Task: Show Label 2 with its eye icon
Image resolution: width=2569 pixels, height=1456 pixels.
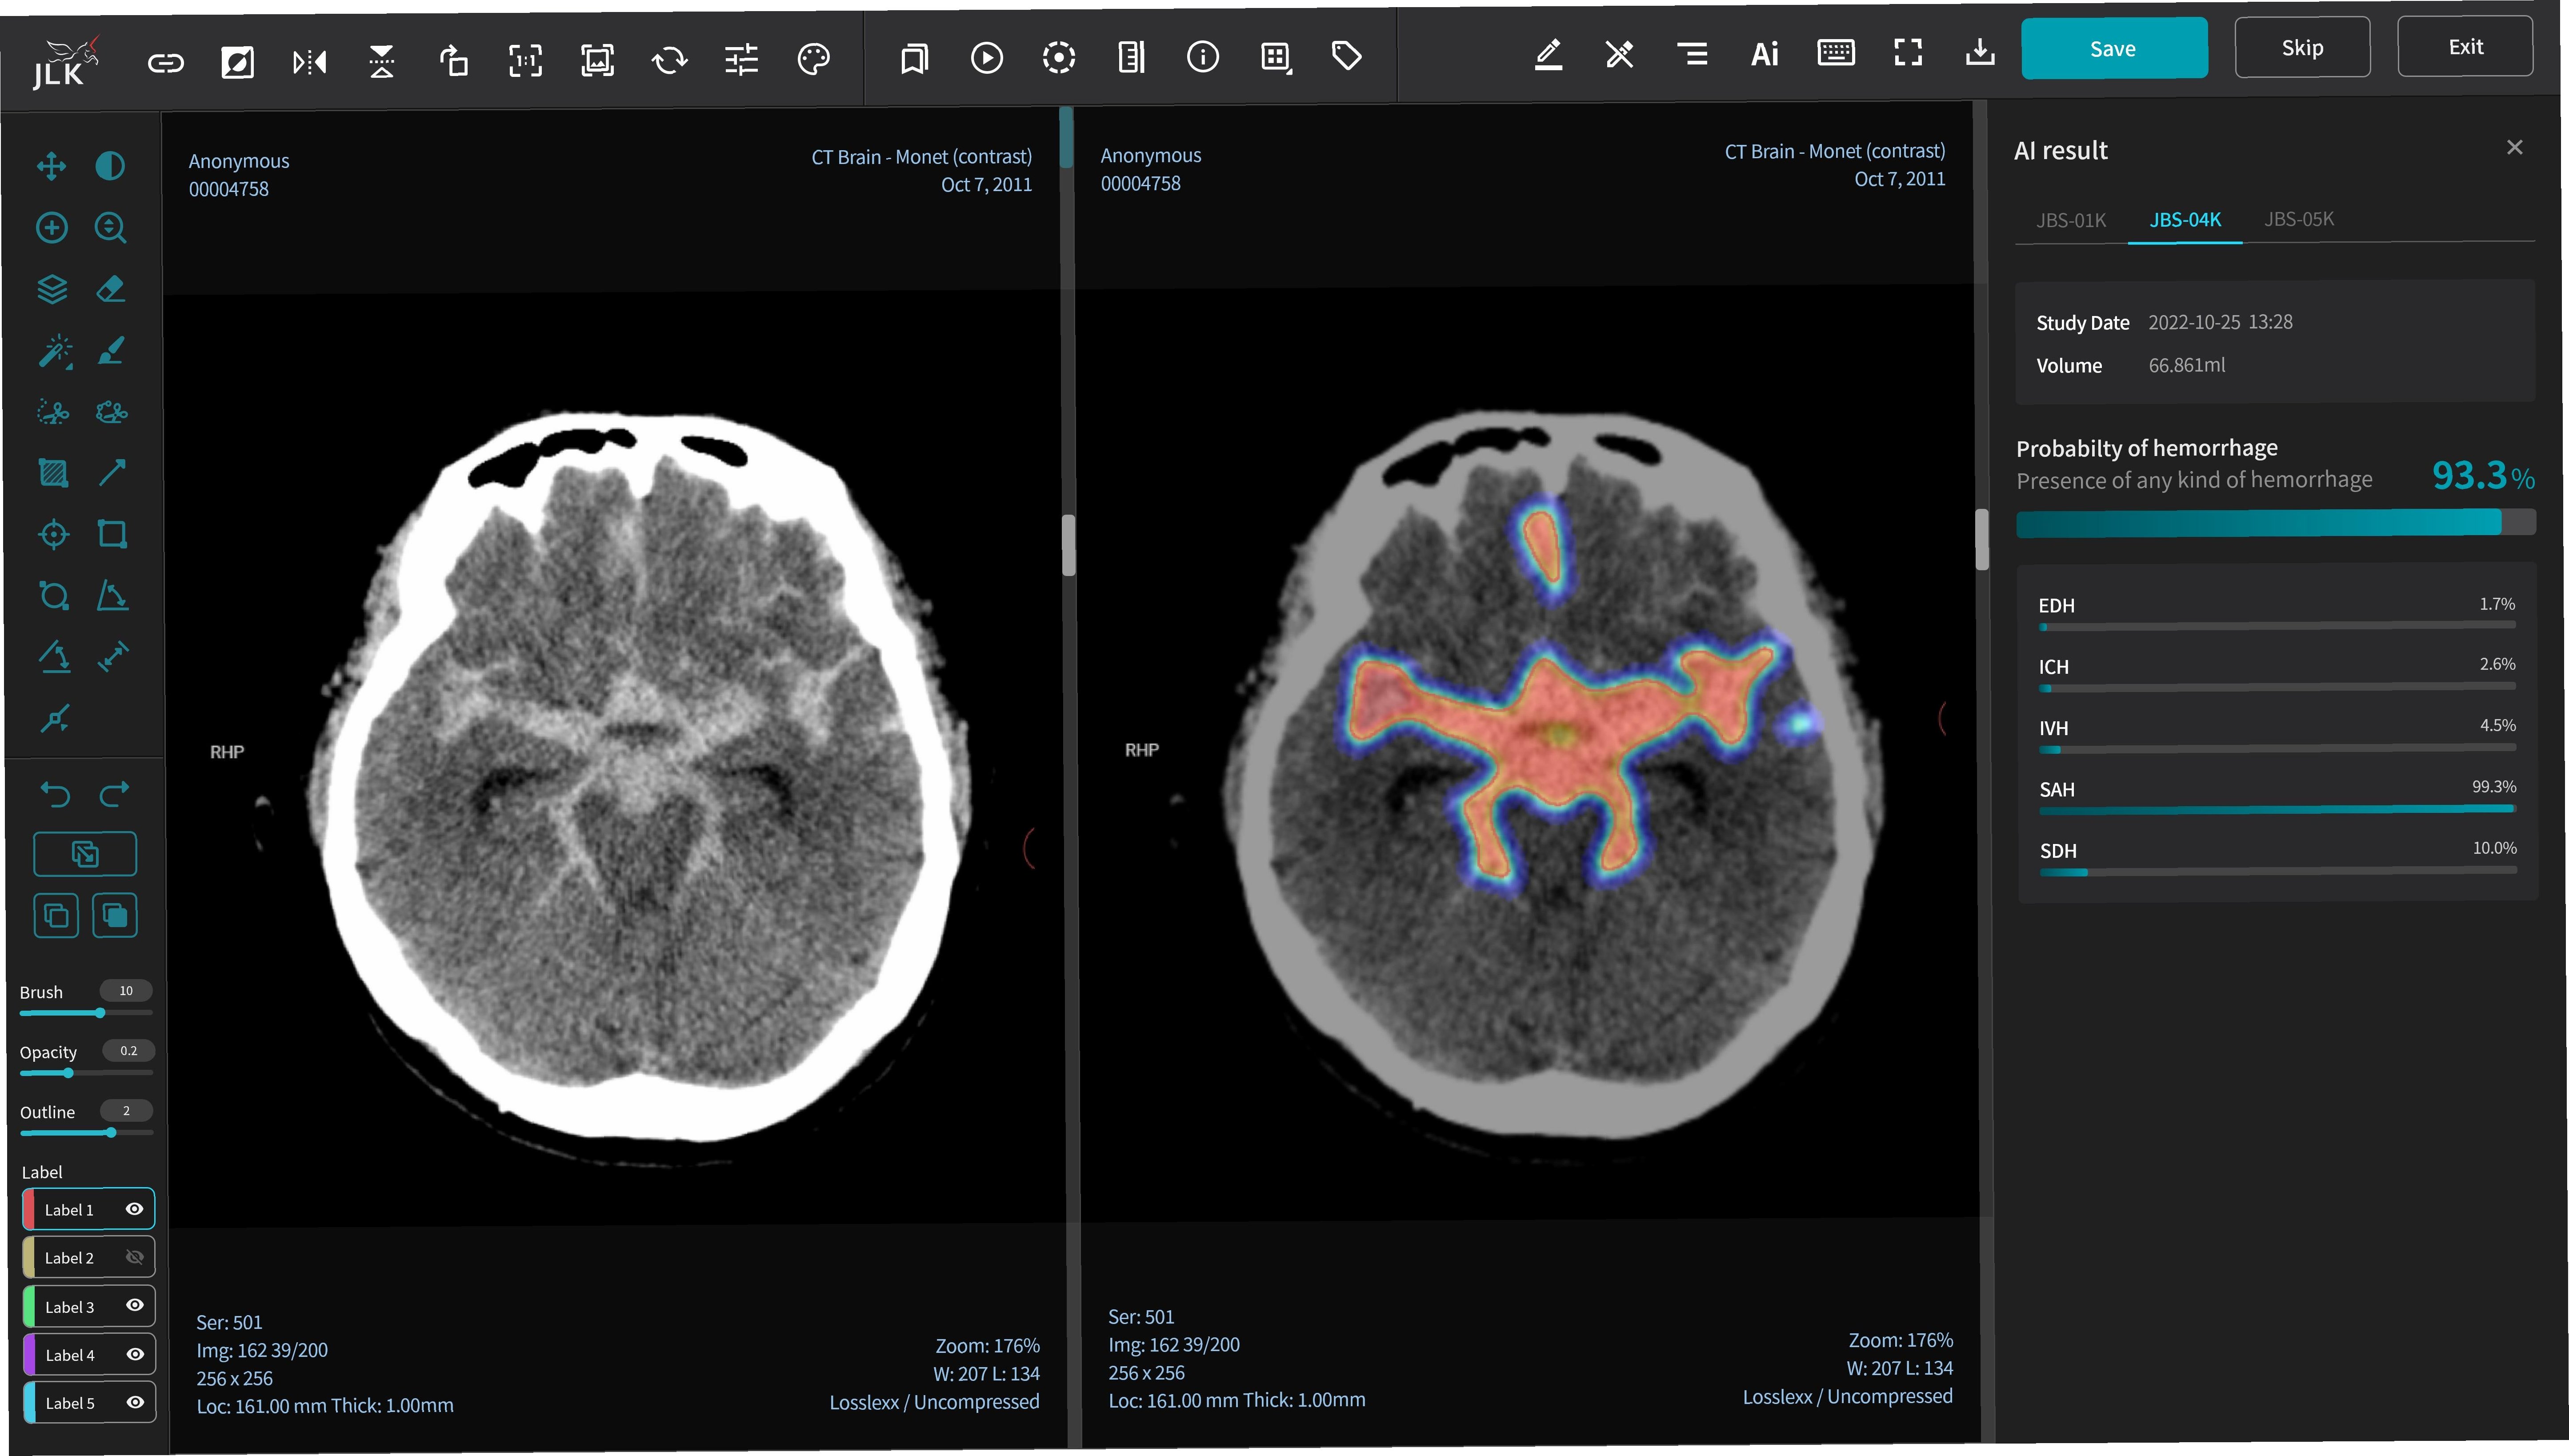Action: click(134, 1257)
